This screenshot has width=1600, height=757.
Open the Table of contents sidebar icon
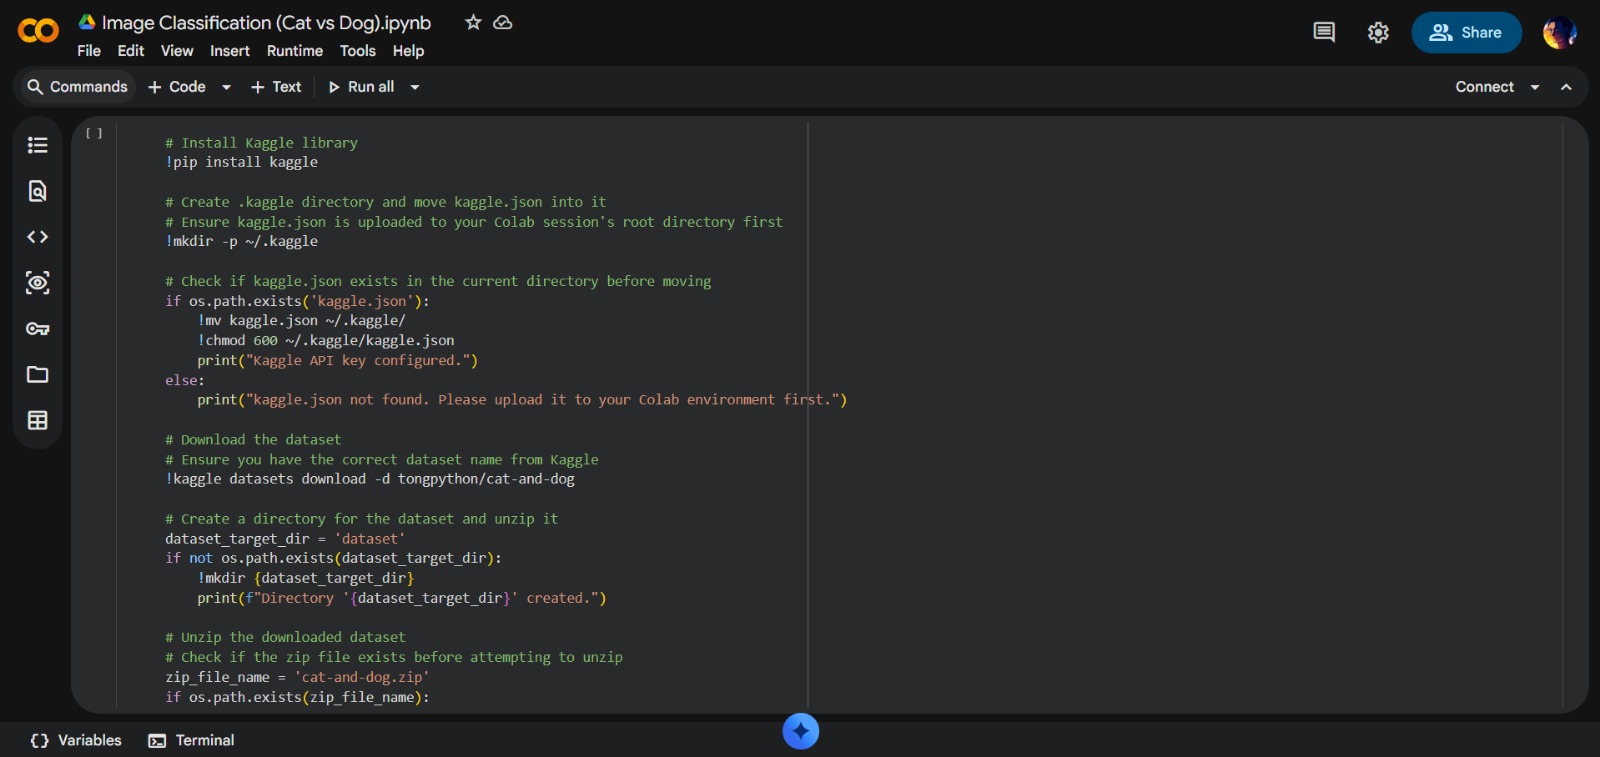click(x=38, y=145)
